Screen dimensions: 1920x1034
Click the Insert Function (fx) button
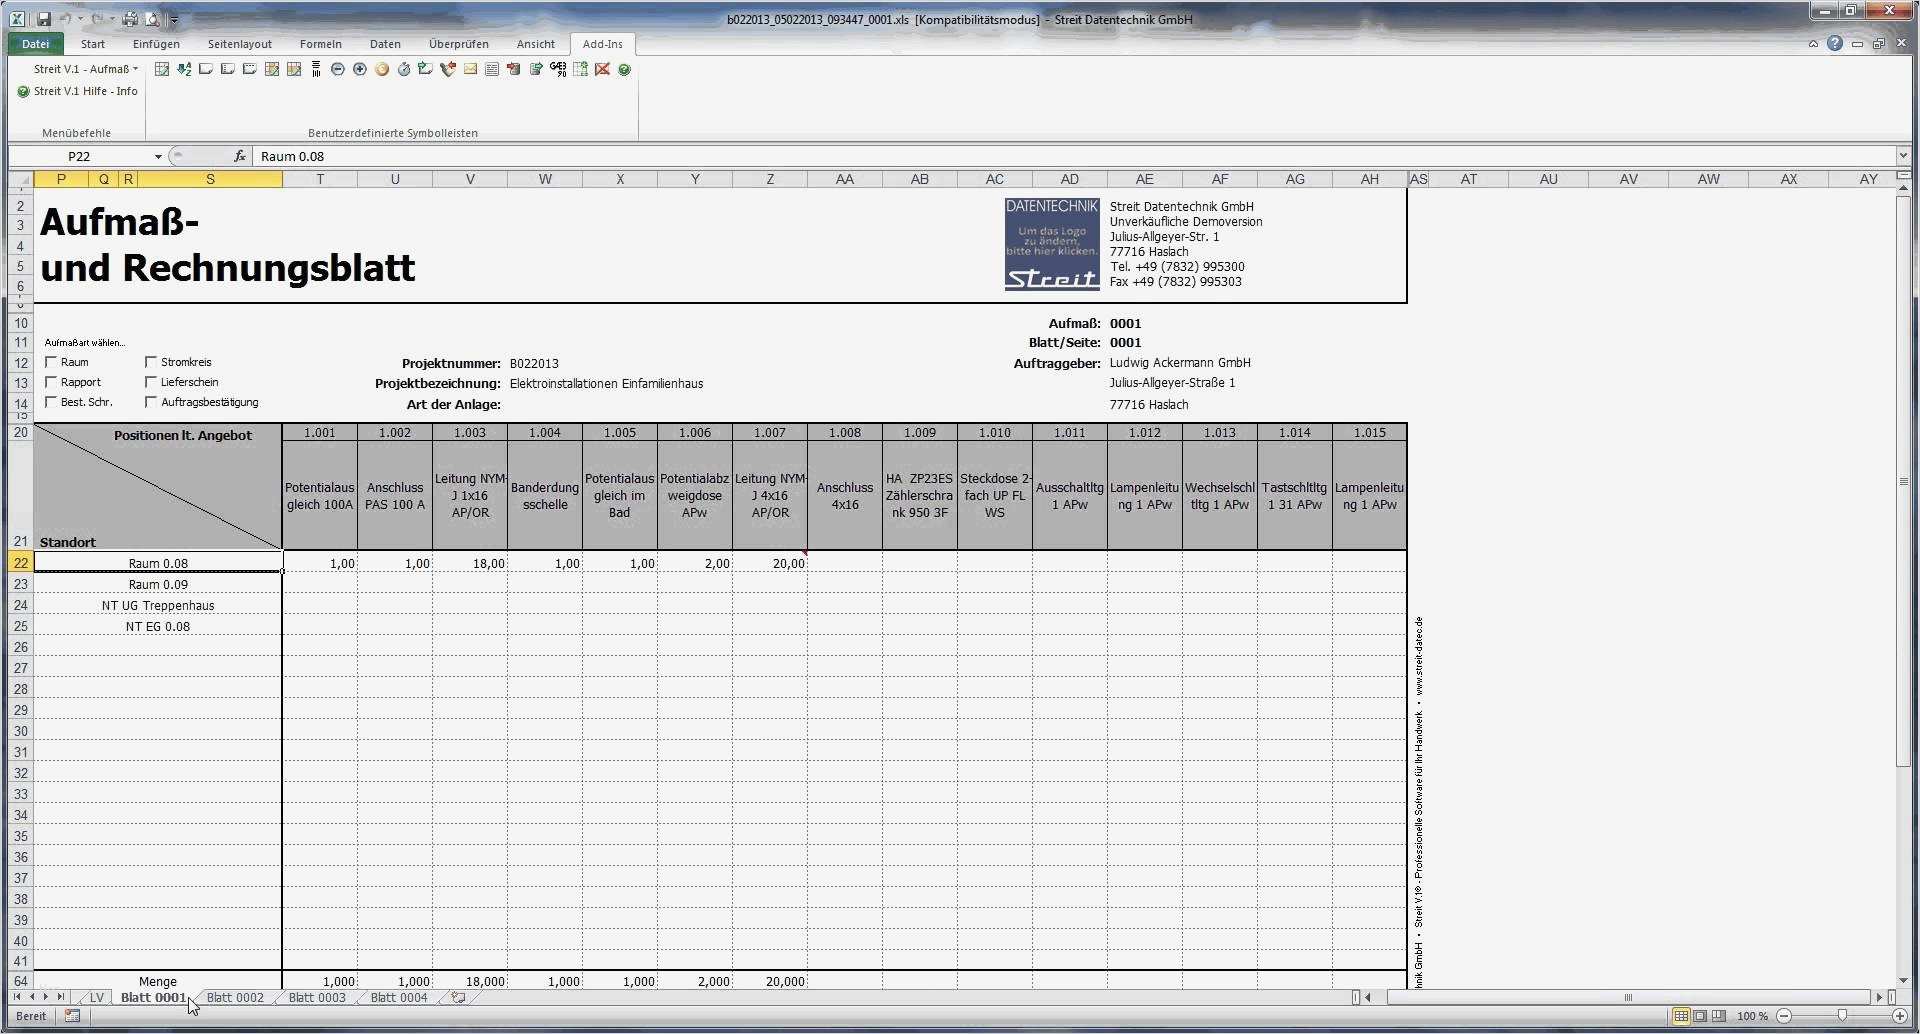[x=240, y=156]
